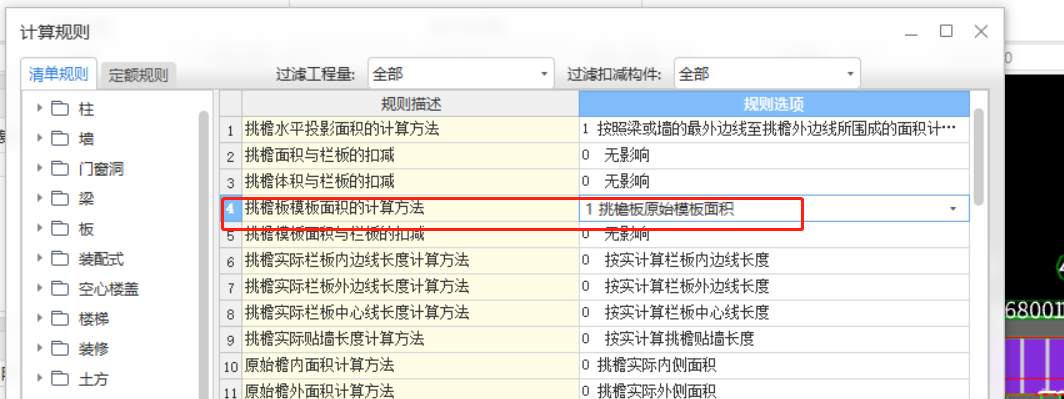
Task: Click the component tree vertical scrollbar
Action: (x=204, y=254)
